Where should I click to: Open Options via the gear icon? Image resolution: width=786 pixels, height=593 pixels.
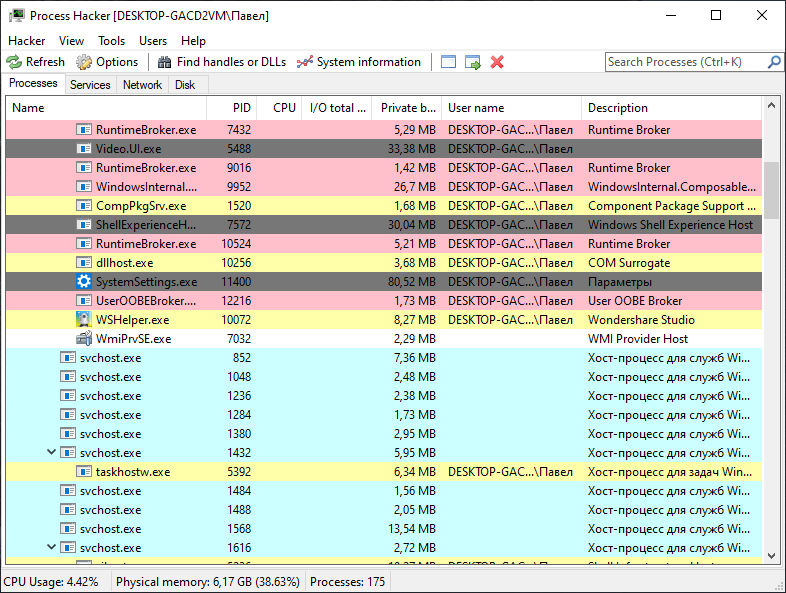[x=84, y=62]
